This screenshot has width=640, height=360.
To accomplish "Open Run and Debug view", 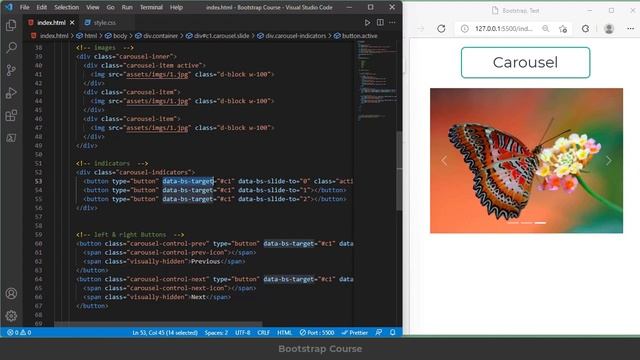I will [x=11, y=93].
